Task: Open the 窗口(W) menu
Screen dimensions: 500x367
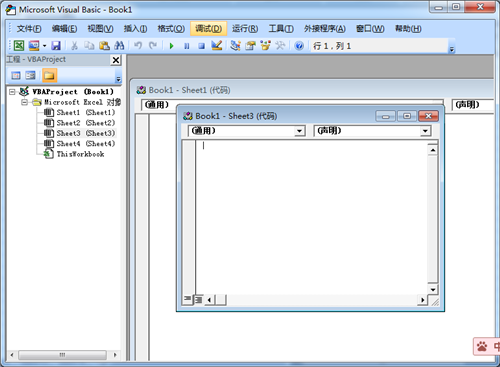Action: coord(370,29)
